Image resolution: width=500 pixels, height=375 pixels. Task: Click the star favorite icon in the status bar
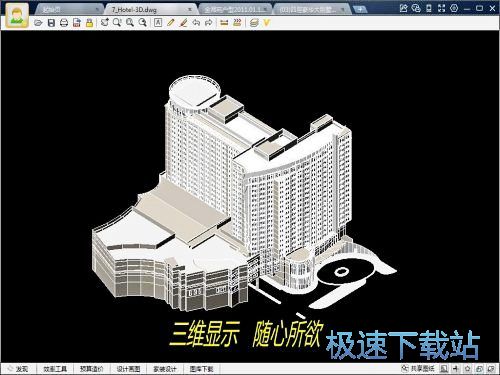click(467, 369)
